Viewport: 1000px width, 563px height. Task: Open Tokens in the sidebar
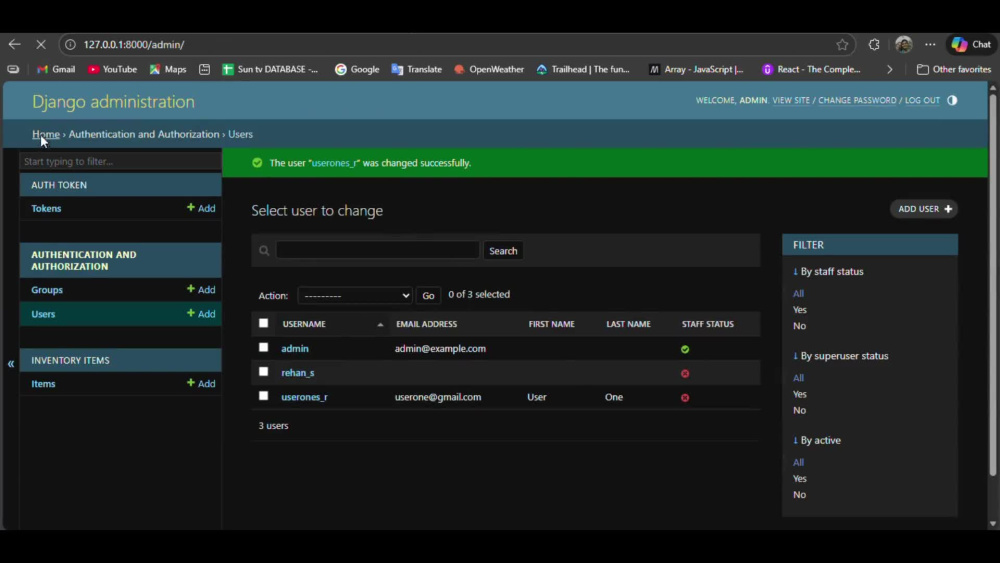[46, 208]
